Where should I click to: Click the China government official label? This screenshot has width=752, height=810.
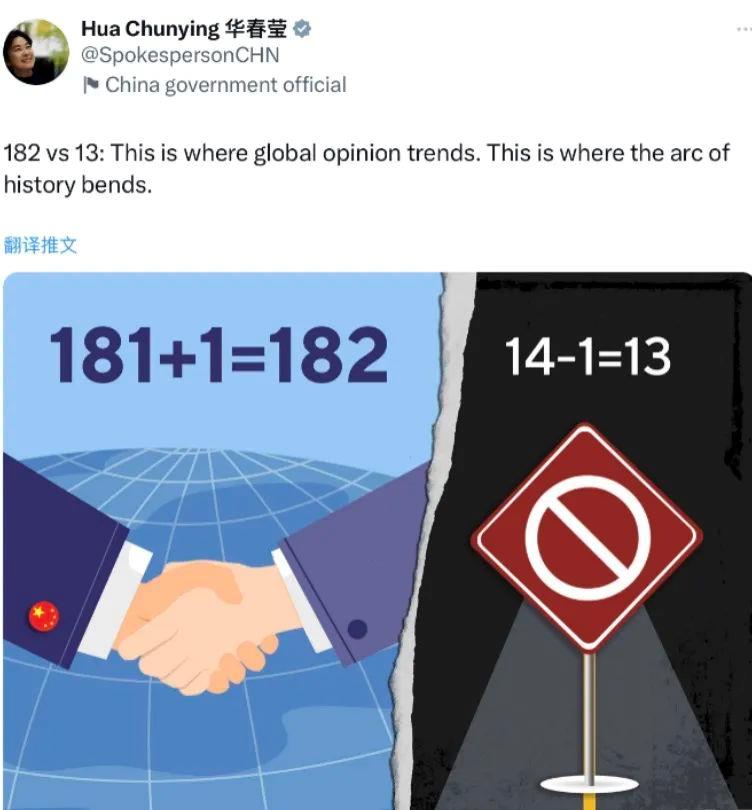point(226,85)
